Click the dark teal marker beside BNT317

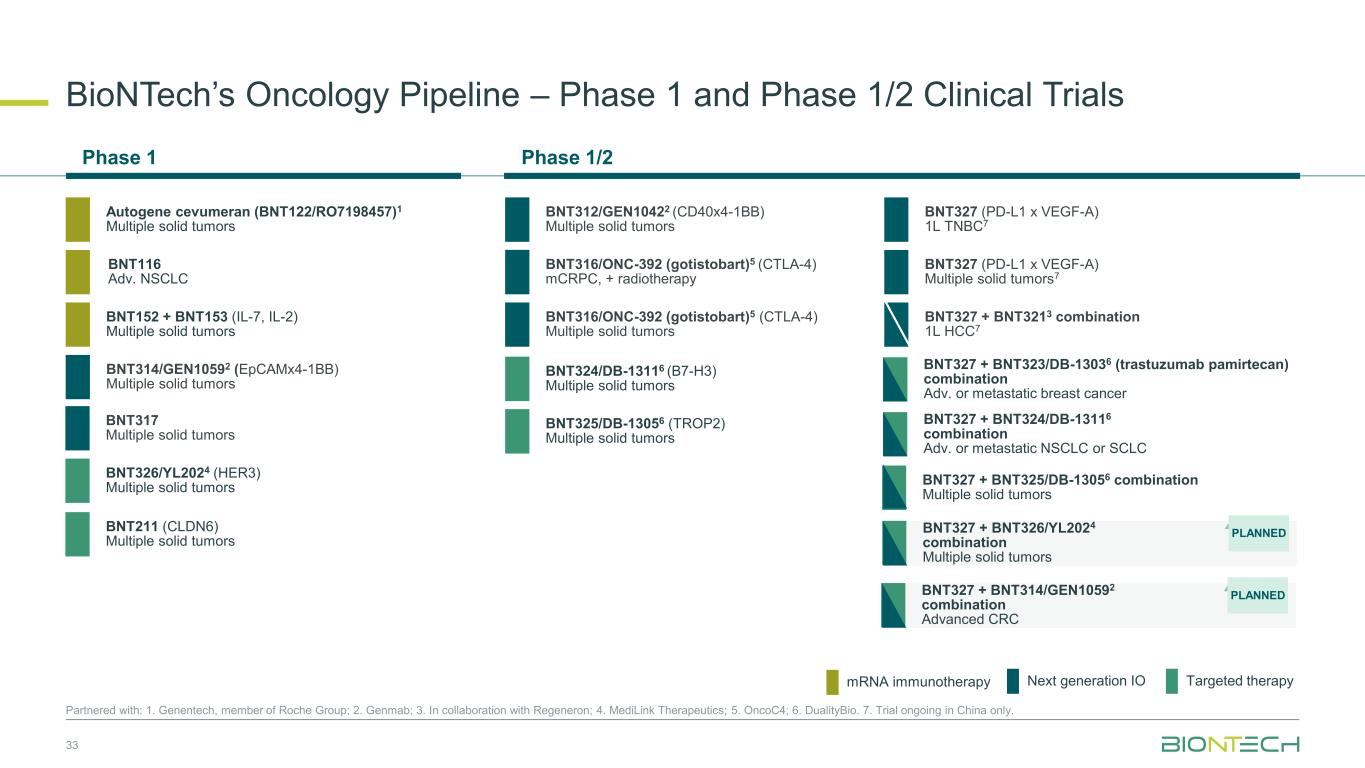(x=78, y=428)
